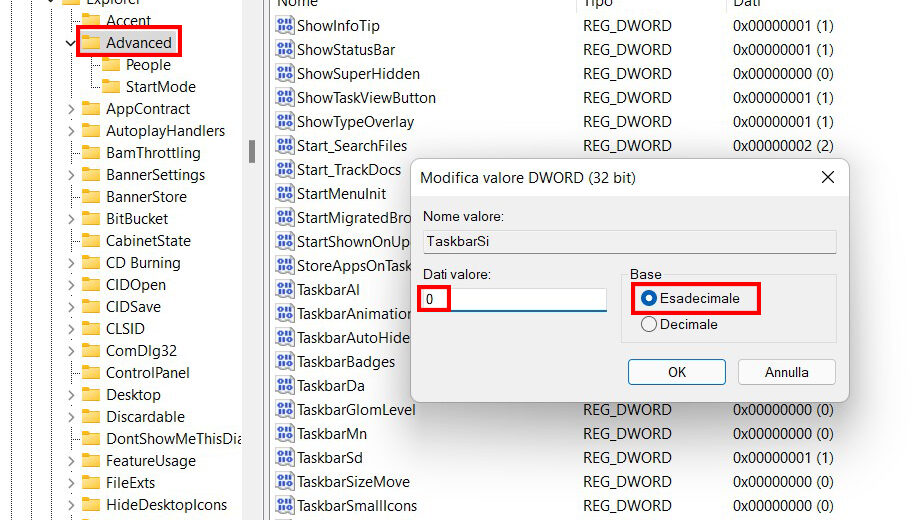
Task: Expand the BitBucket key
Action: click(x=71, y=219)
